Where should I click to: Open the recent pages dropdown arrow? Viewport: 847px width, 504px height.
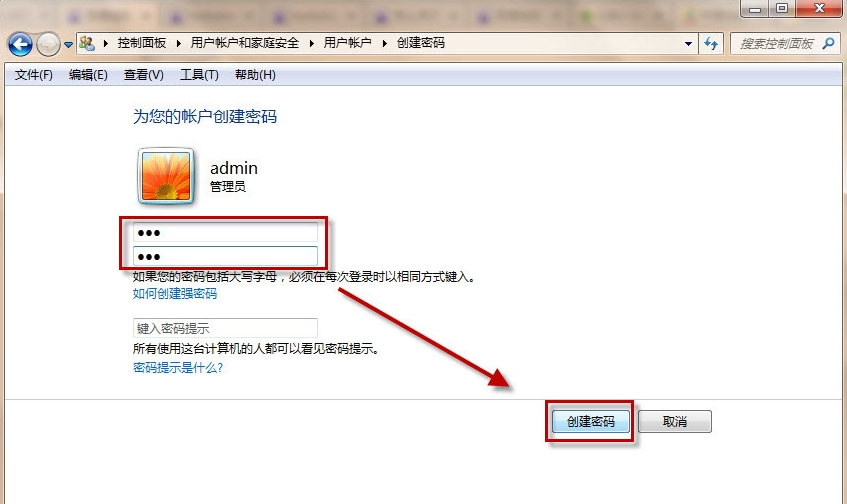[68, 44]
